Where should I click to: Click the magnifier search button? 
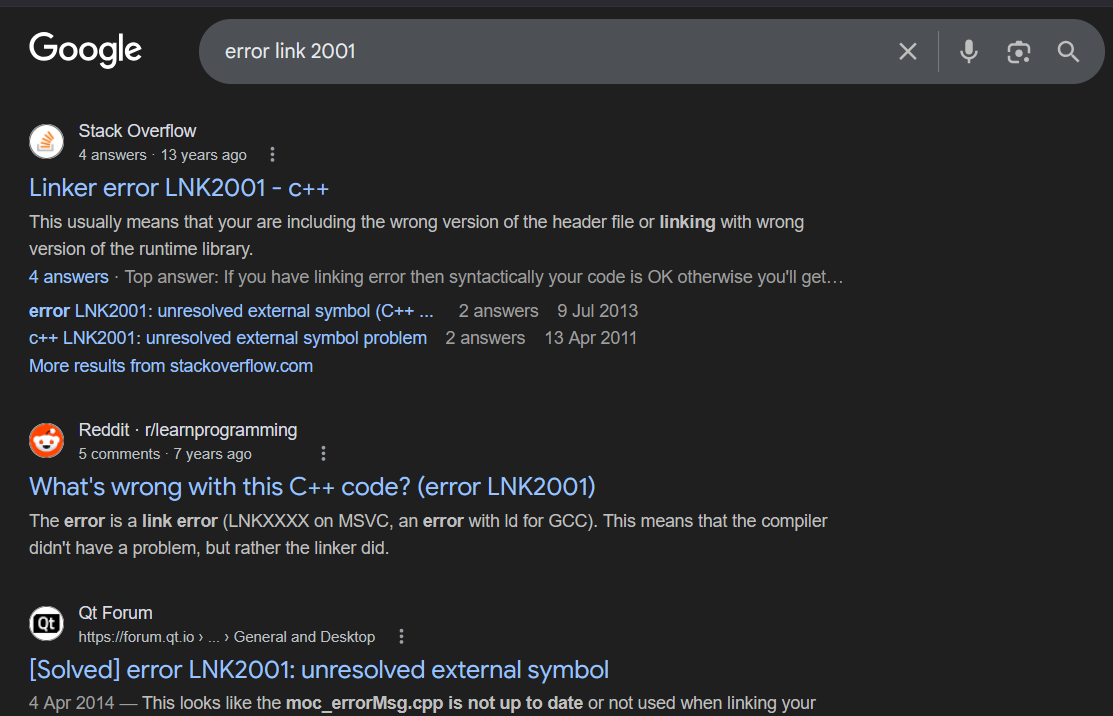(1068, 51)
